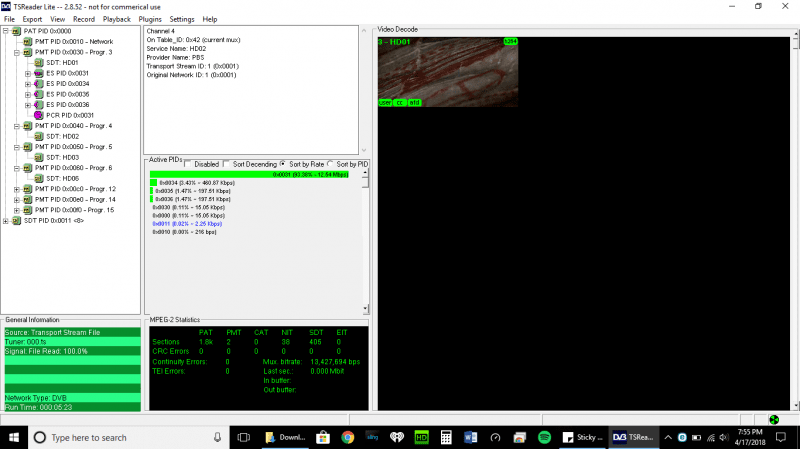Click the PAT PID 0x0000 table icon
This screenshot has height=449, width=800.
click(16, 31)
